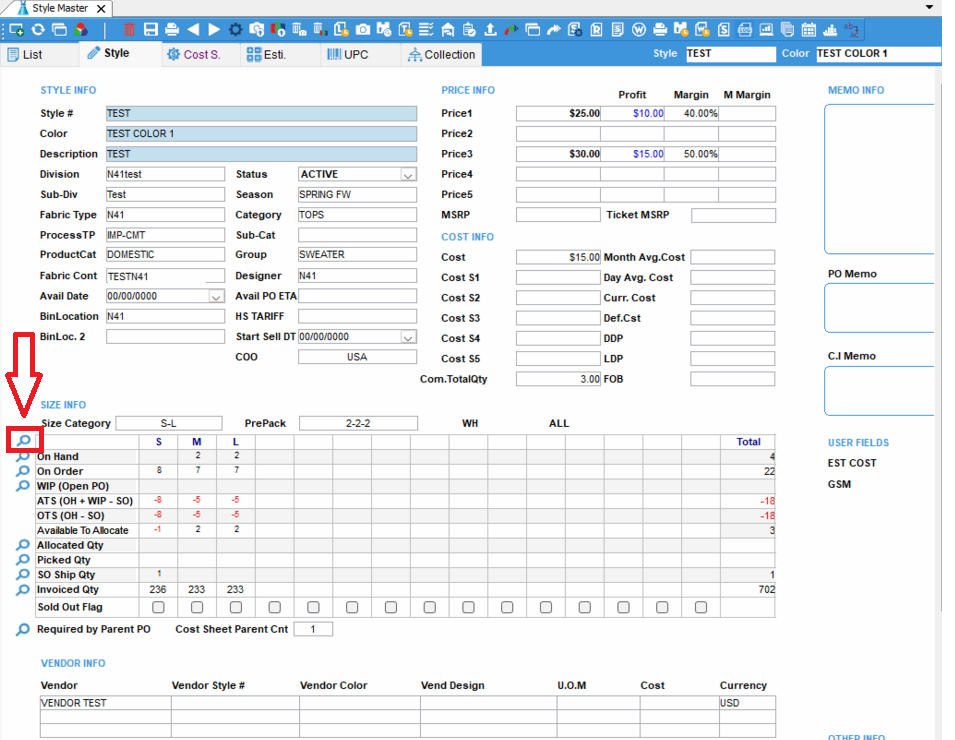The image size is (955, 740).
Task: Check the Sold Out Flag for size S
Action: click(x=158, y=607)
